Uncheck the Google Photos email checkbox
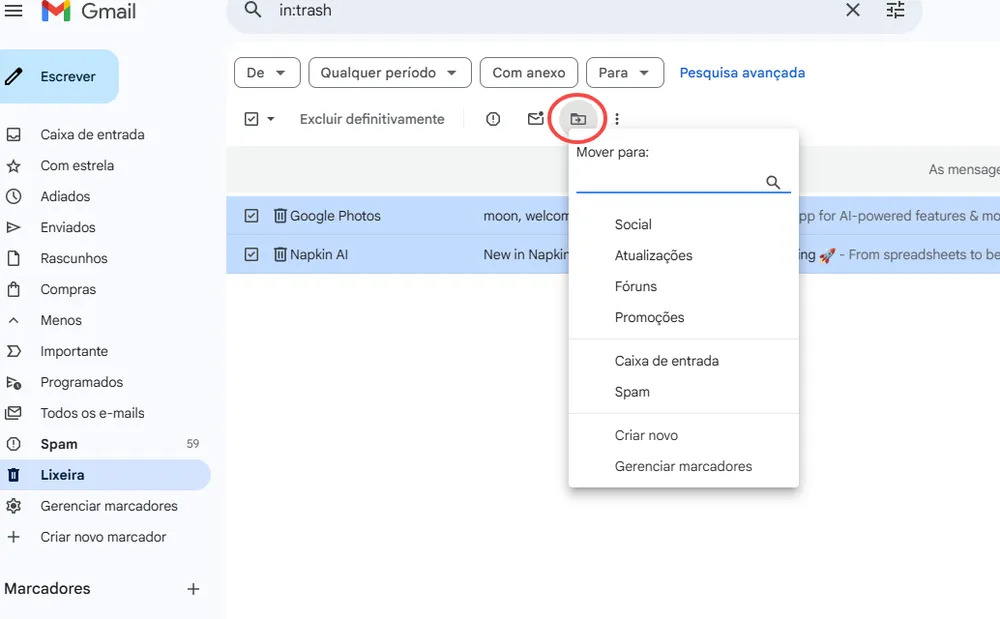Screen dimensions: 1000x619 pos(251,215)
